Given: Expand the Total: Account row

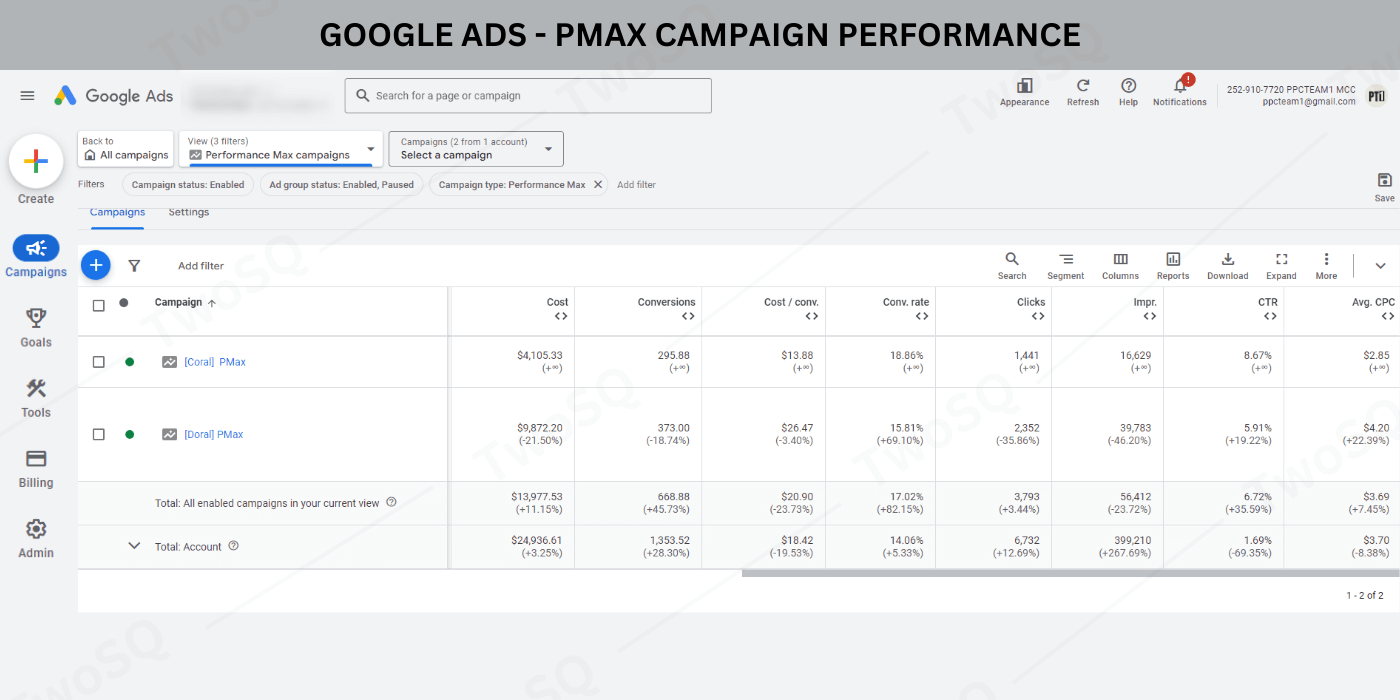Looking at the screenshot, I should (134, 546).
